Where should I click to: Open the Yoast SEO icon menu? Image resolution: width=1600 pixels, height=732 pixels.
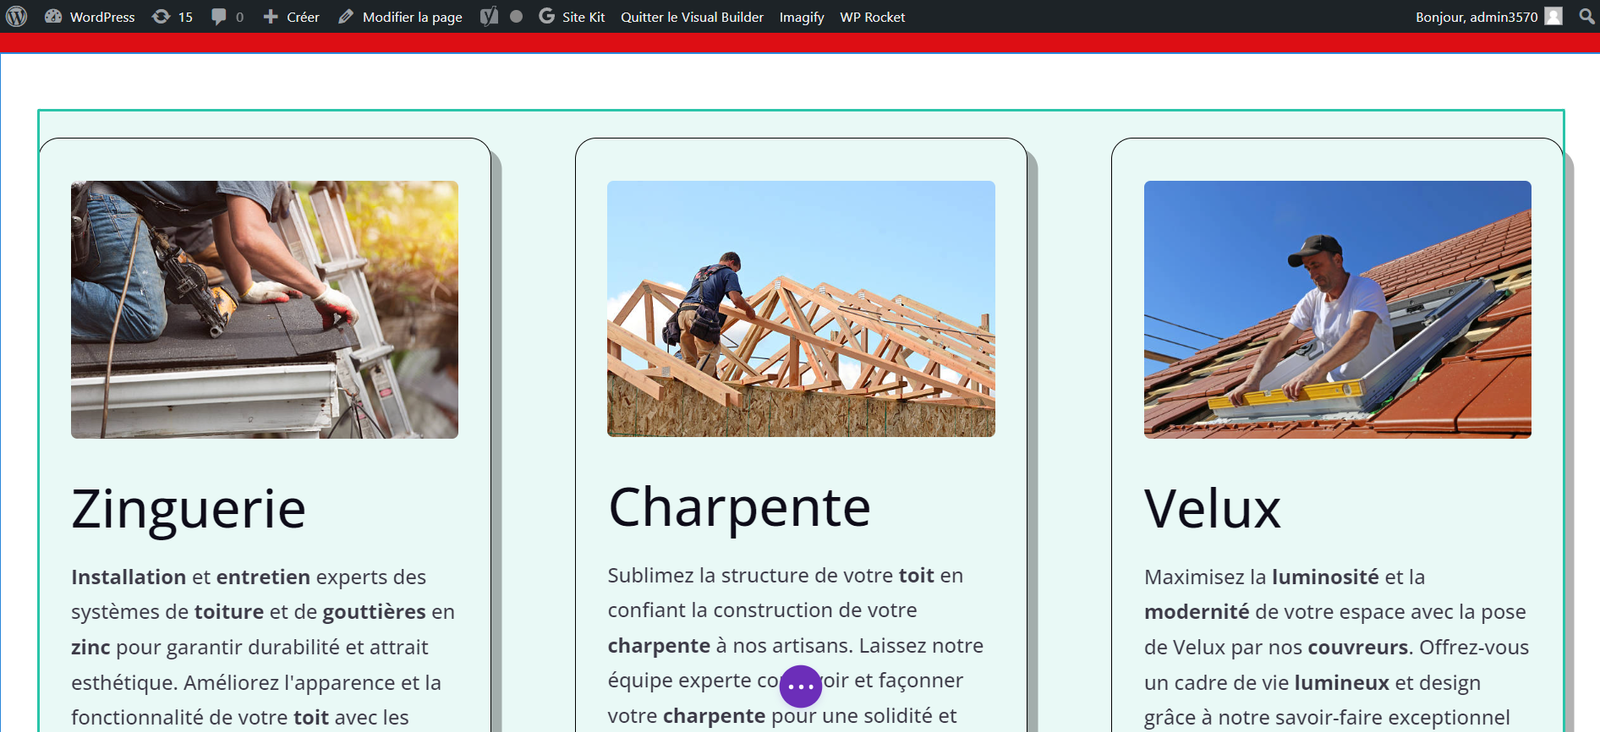[489, 17]
